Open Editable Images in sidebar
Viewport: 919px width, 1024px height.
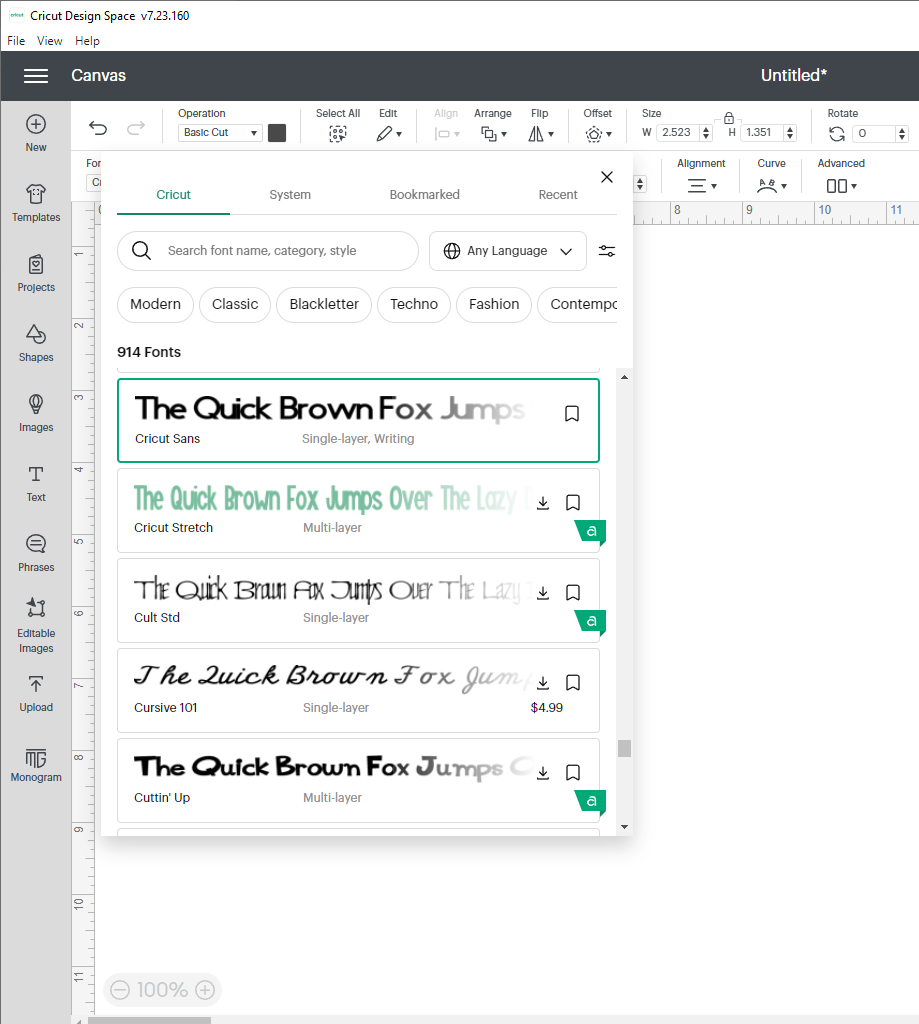tap(36, 625)
